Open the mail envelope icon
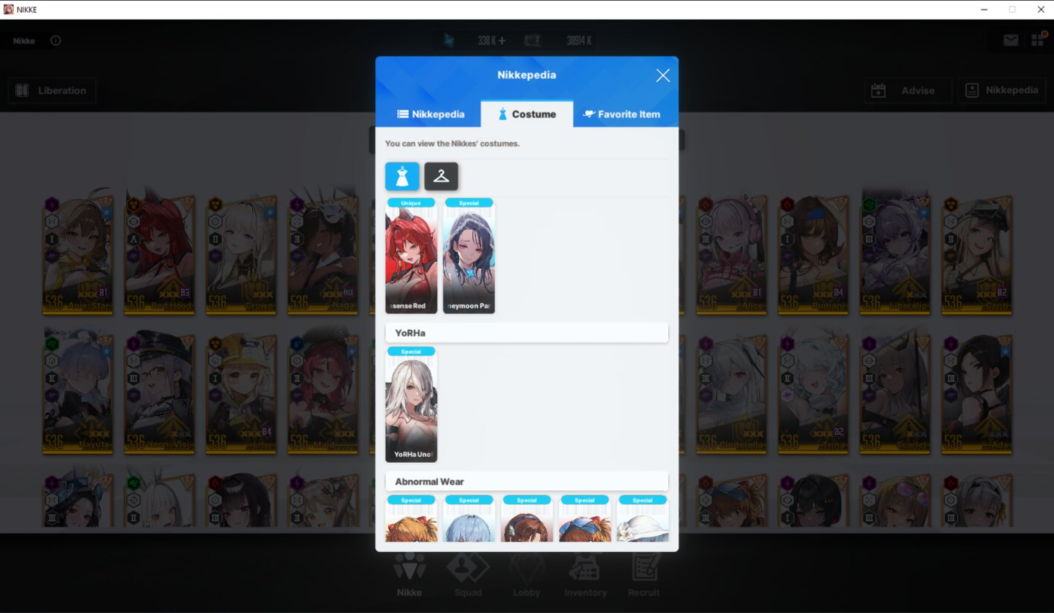The height and width of the screenshot is (613, 1054). point(1010,40)
